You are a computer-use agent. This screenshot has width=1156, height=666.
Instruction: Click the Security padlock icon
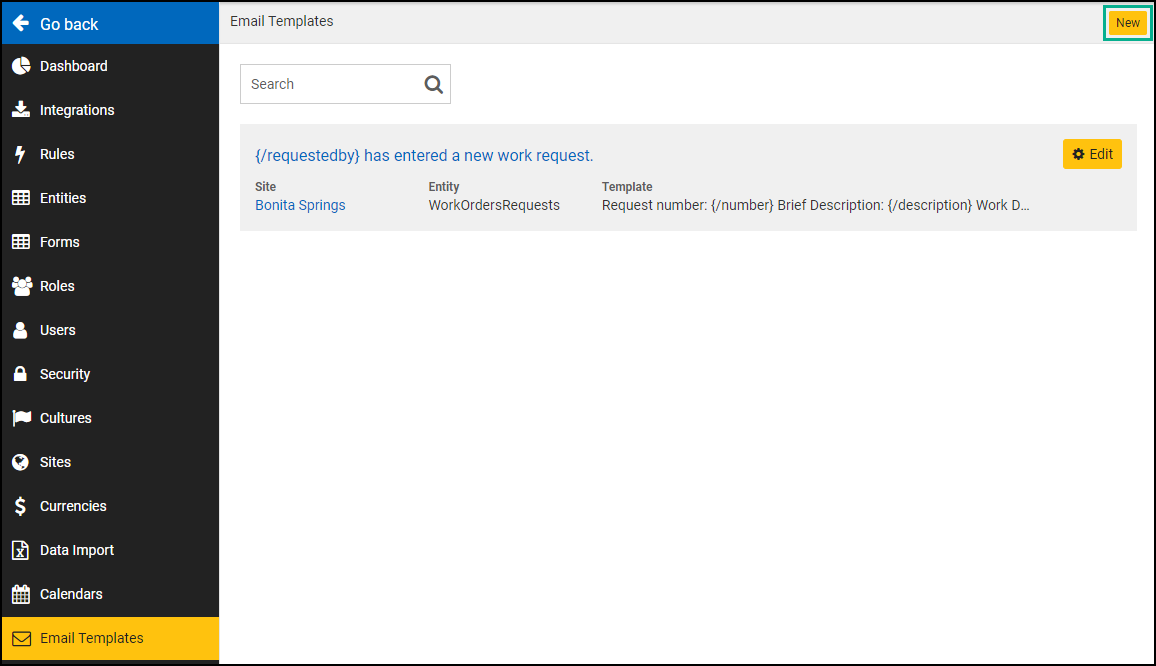[x=20, y=374]
